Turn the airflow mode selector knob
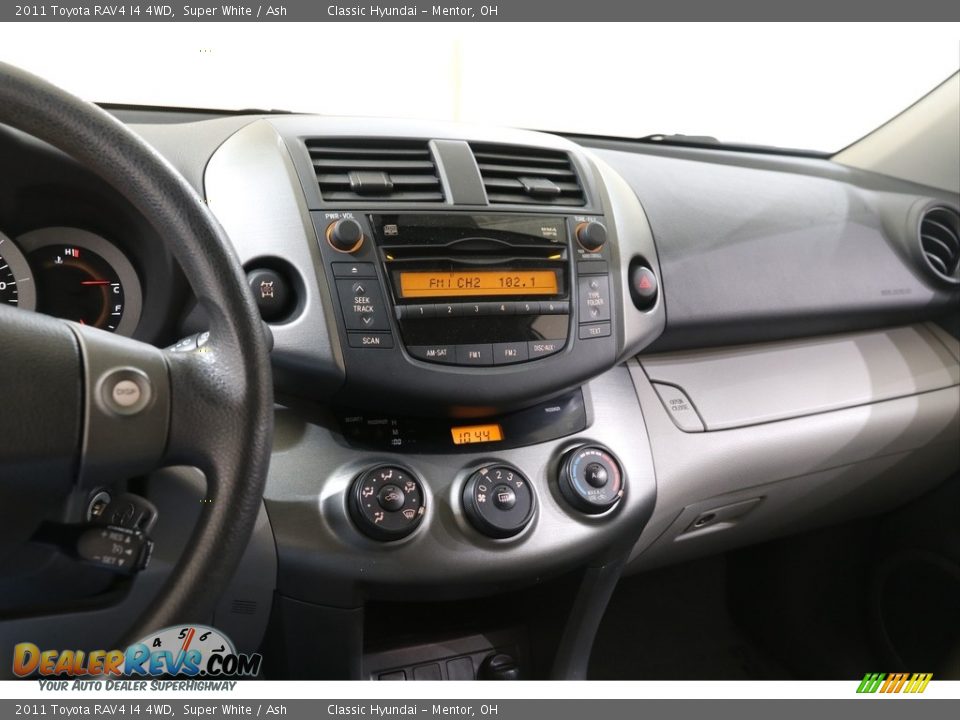 (387, 502)
